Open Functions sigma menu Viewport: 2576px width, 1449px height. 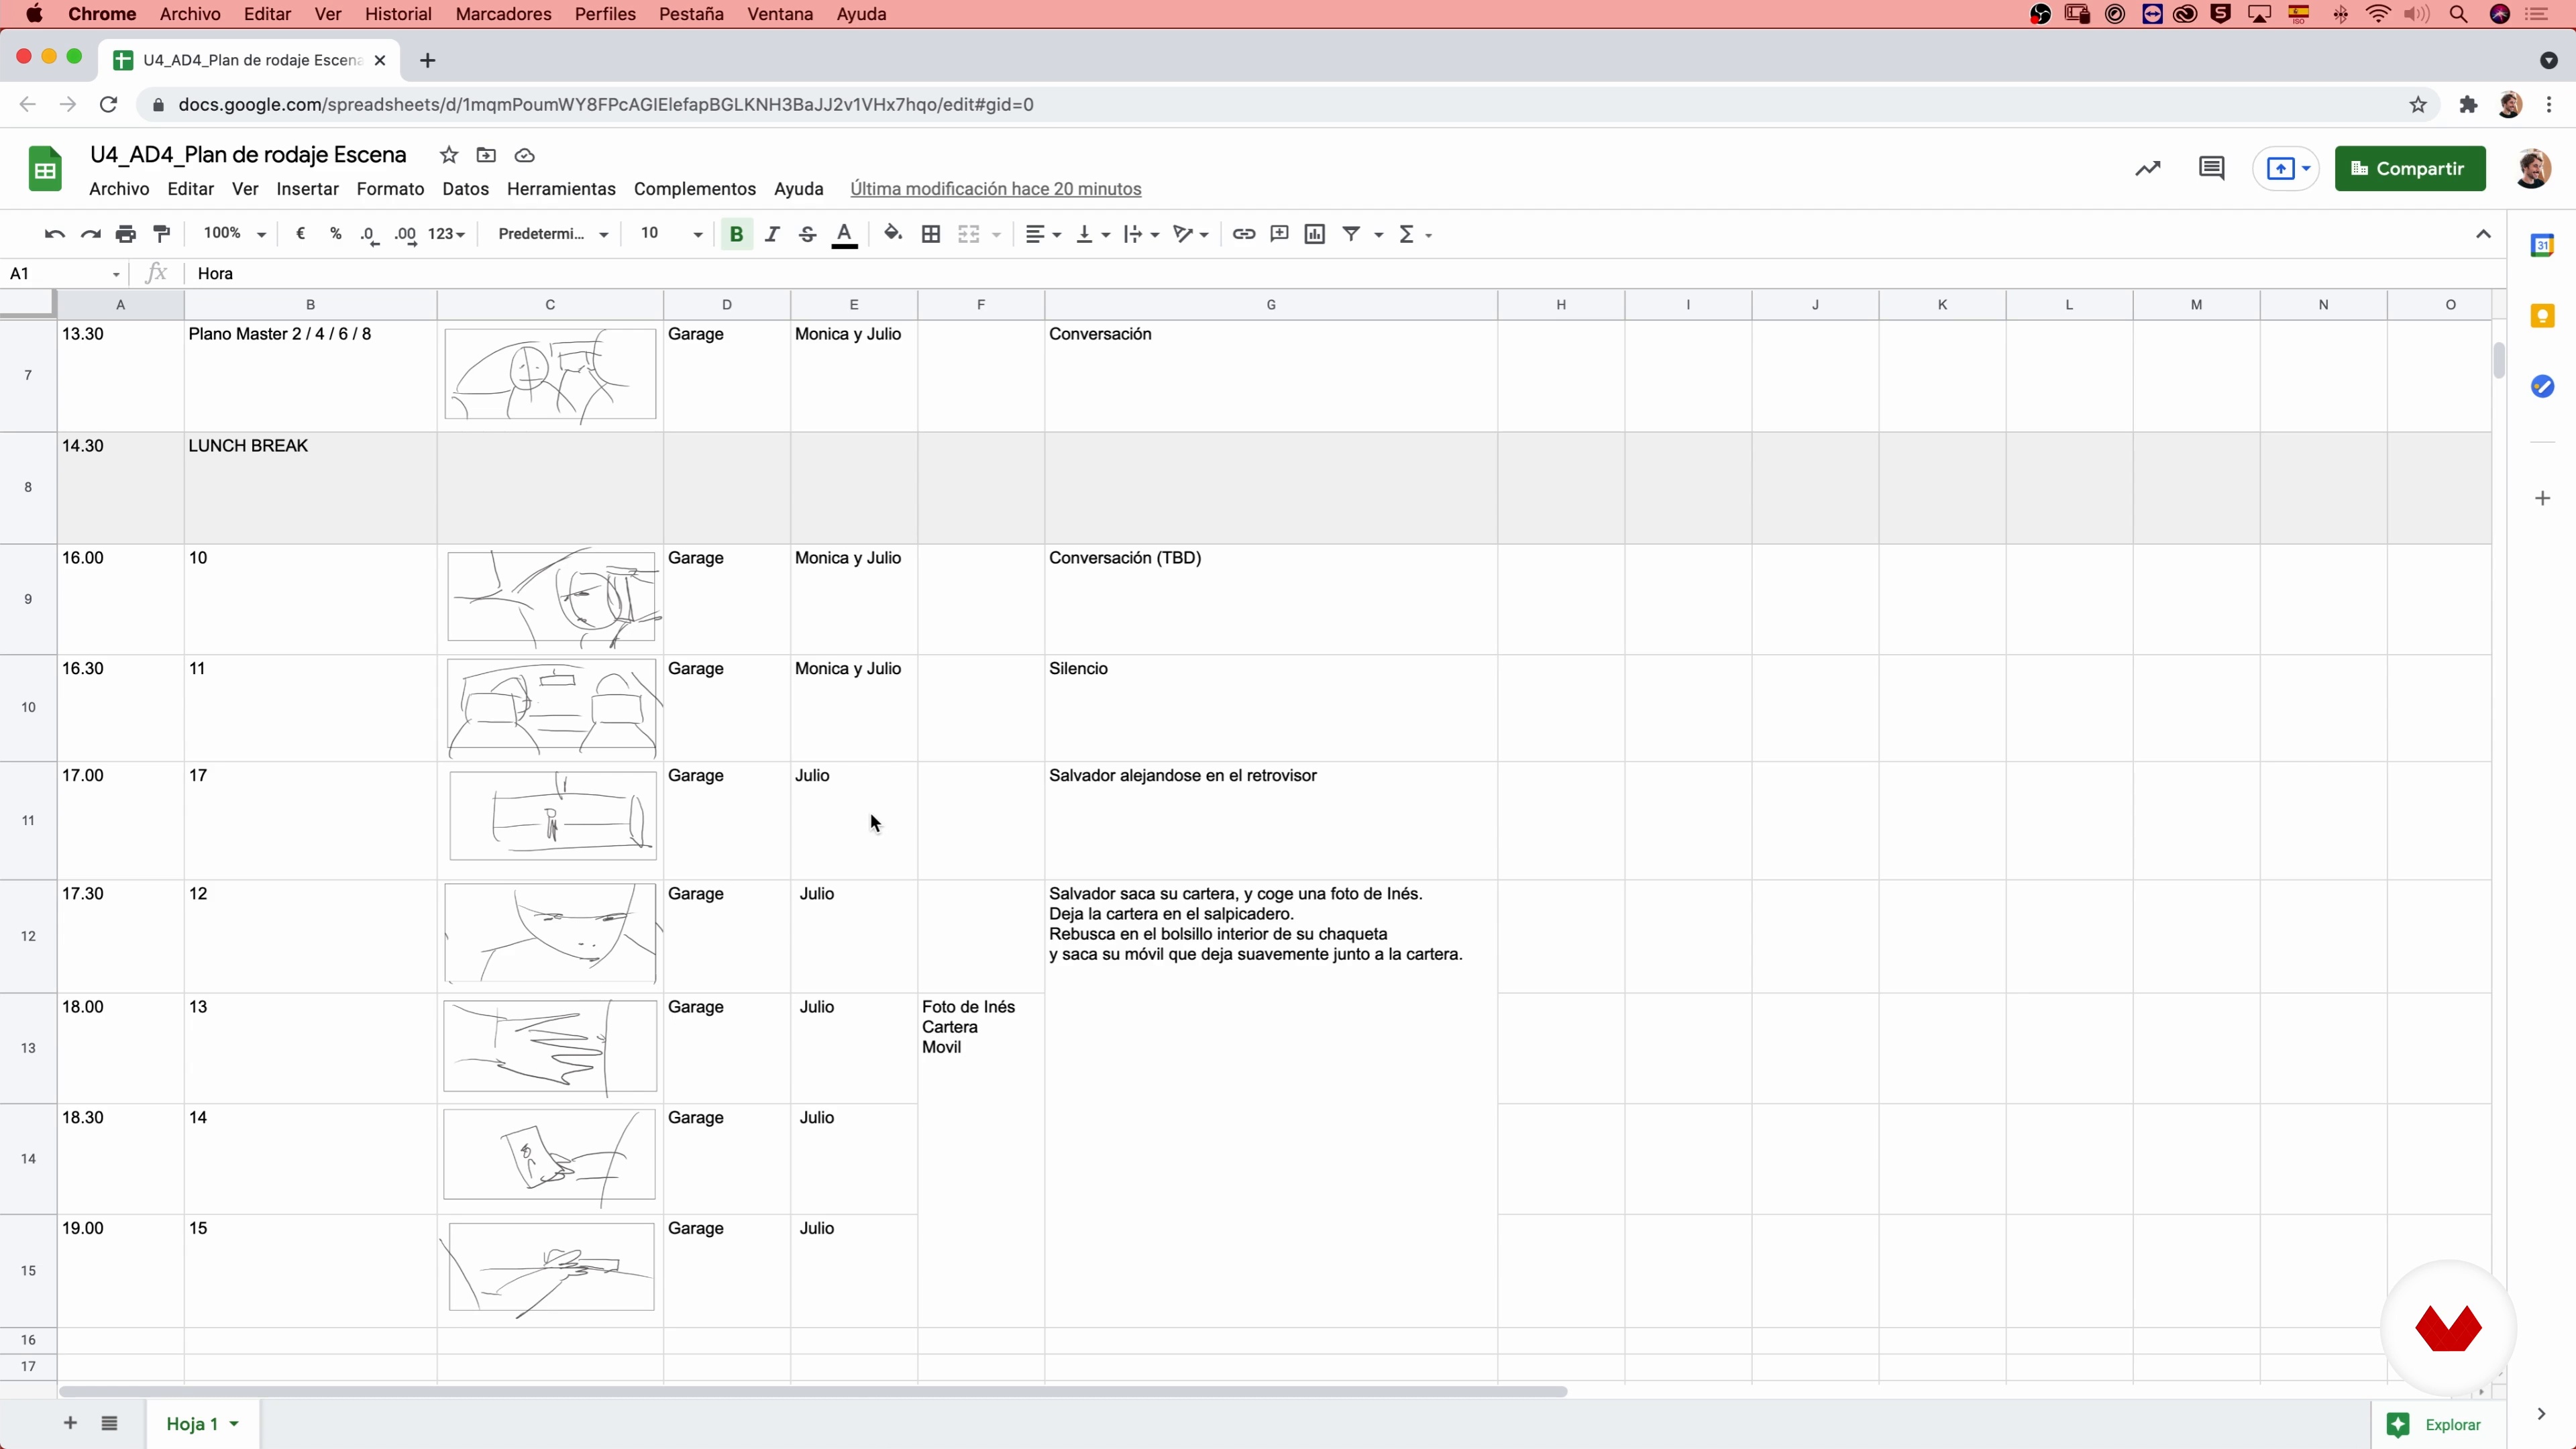[x=1414, y=234]
